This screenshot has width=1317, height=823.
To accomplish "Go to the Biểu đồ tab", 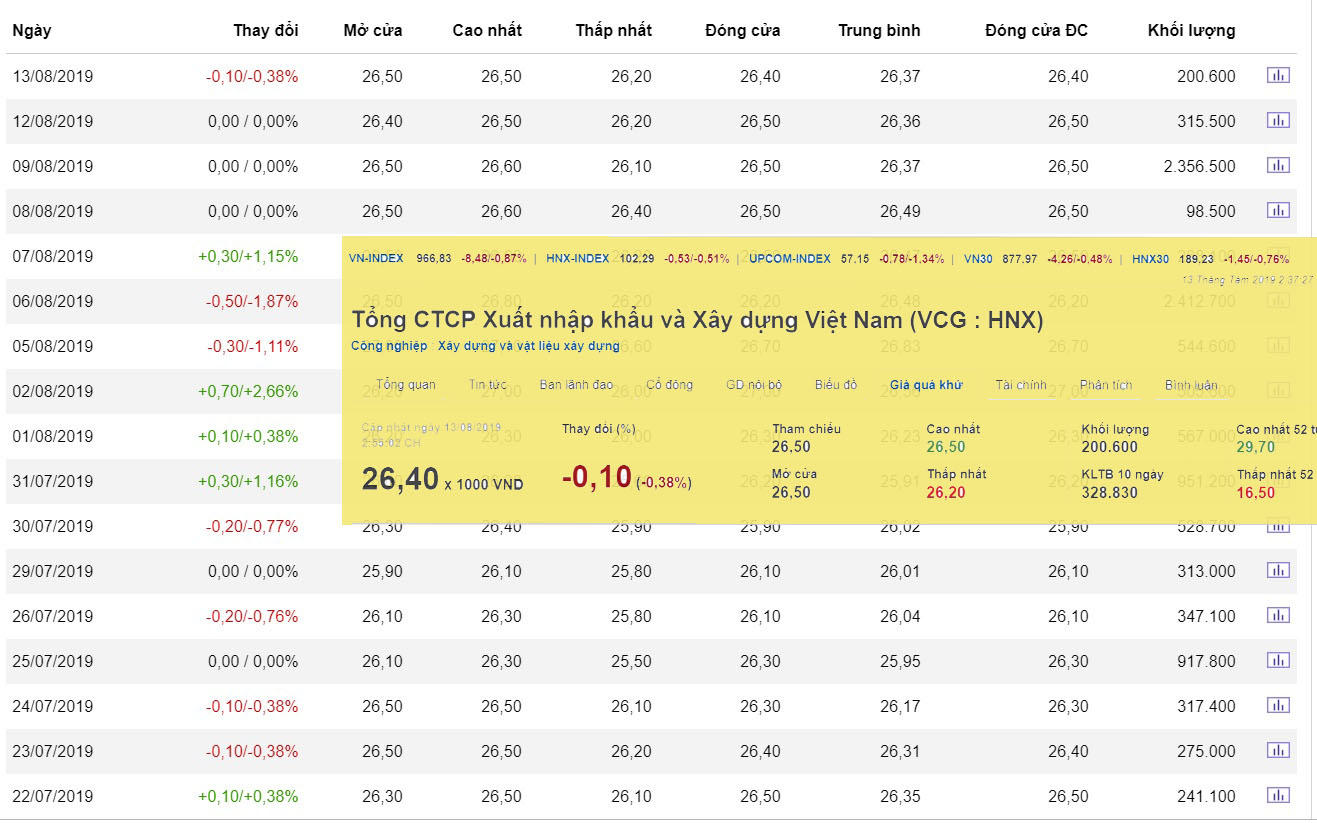I will [x=835, y=385].
